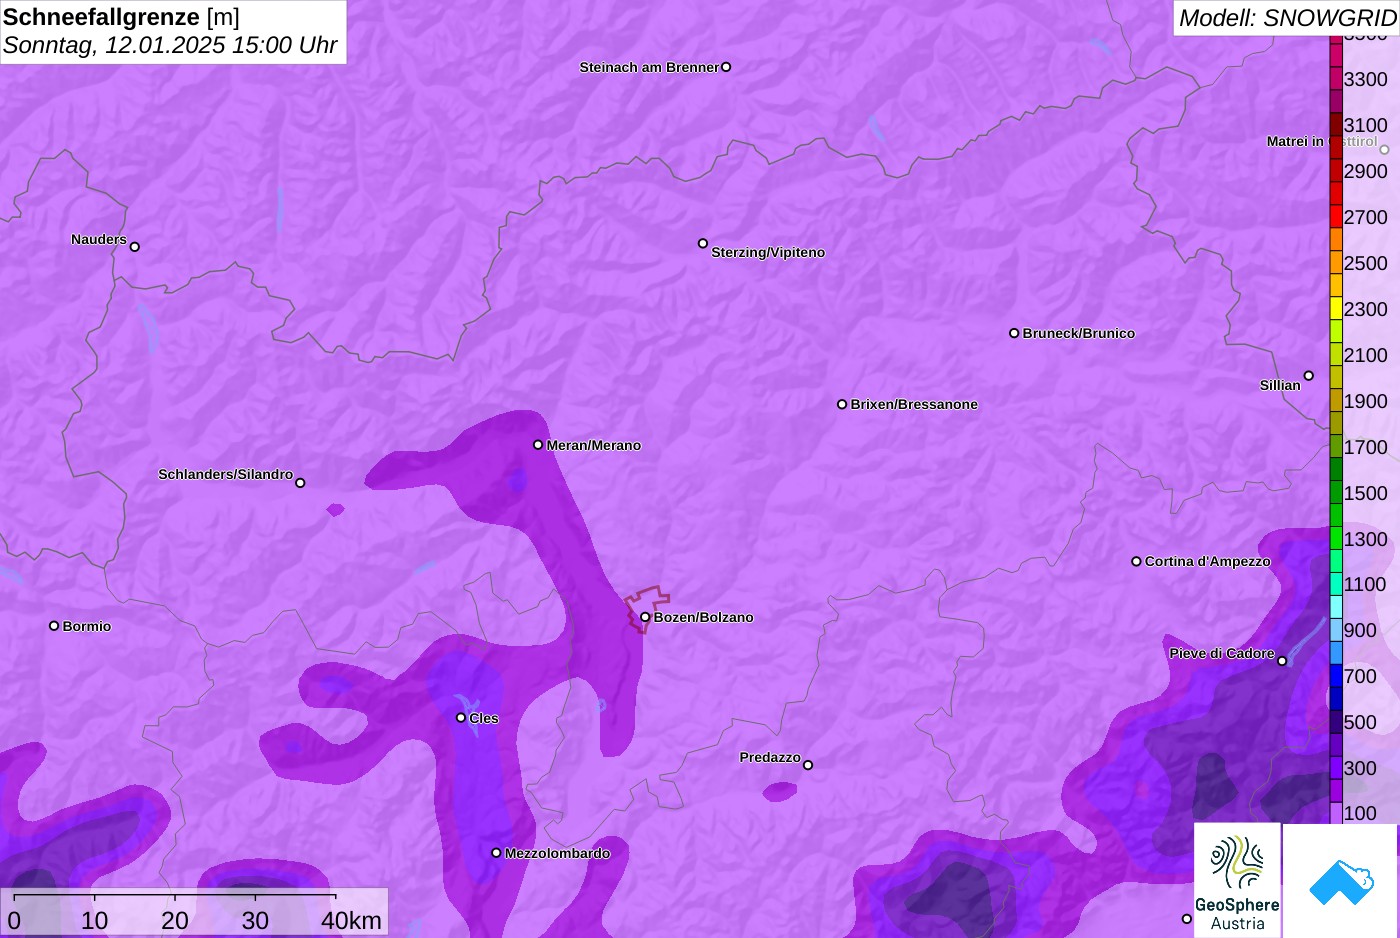This screenshot has width=1400, height=938.
Task: Click the Bruneck/Brunico marker dot
Action: click(1014, 333)
